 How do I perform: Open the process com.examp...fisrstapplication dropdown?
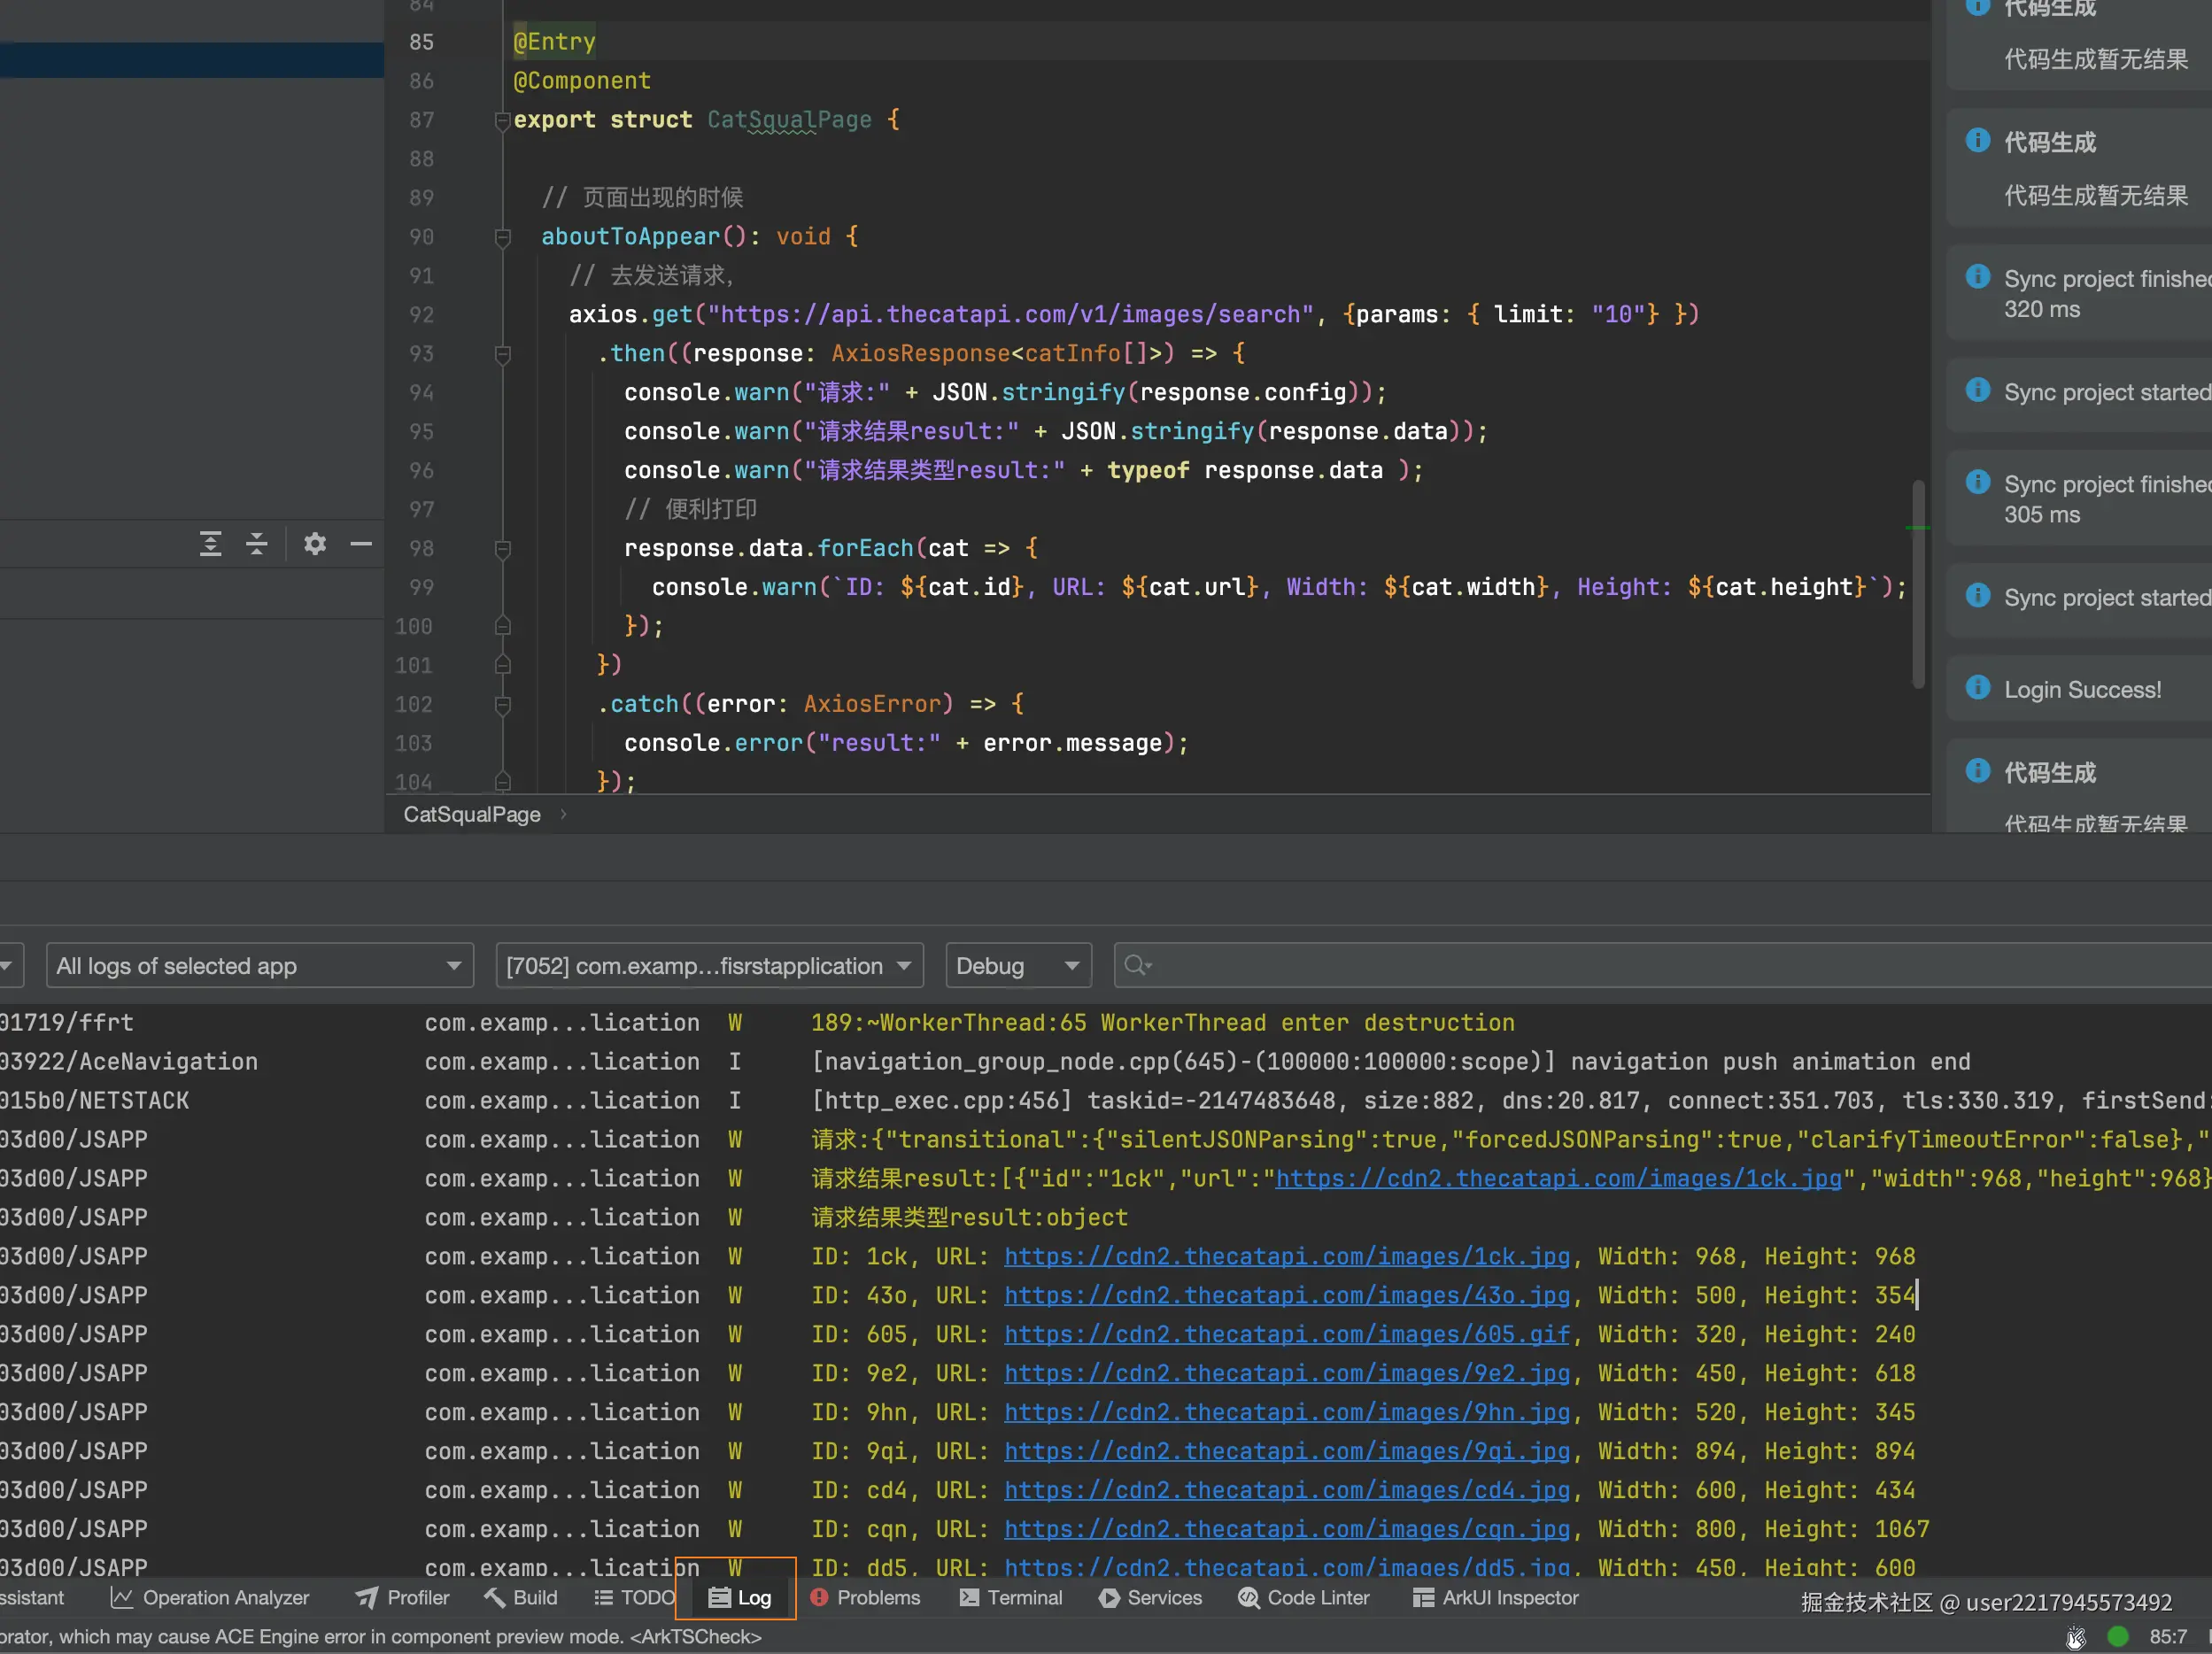708,965
